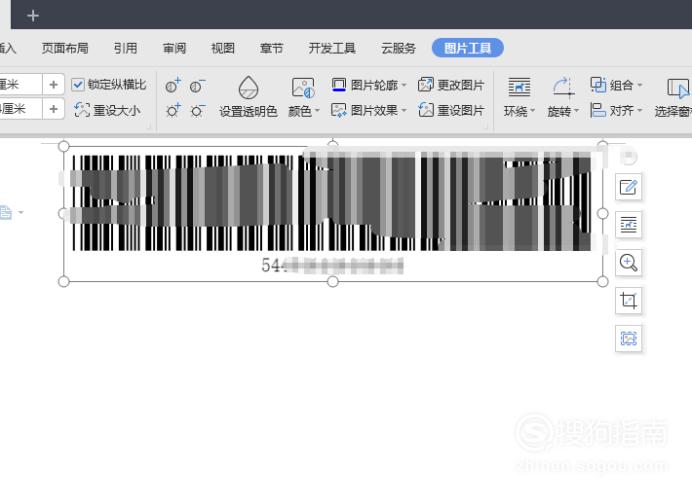
Task: Open the 章节 tab
Action: point(271,48)
